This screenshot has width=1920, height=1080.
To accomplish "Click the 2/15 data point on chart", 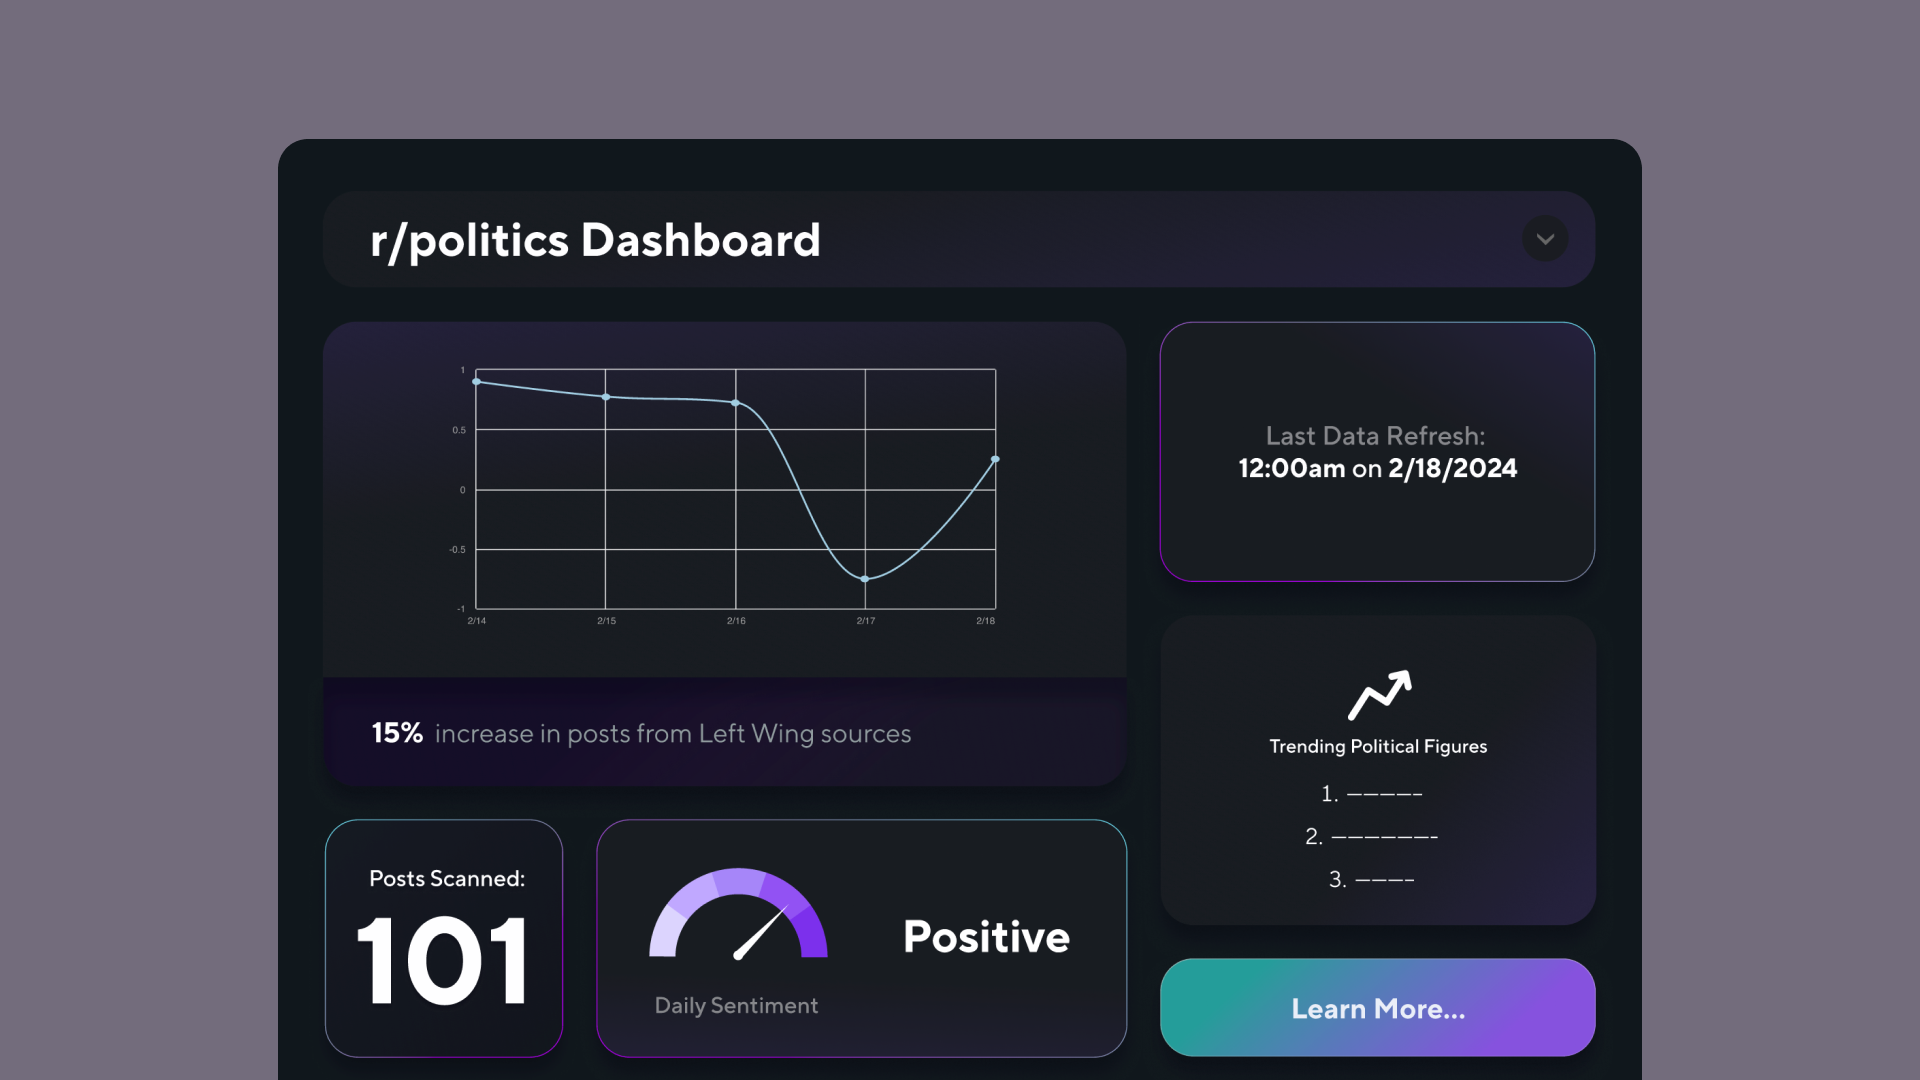I will coord(606,397).
